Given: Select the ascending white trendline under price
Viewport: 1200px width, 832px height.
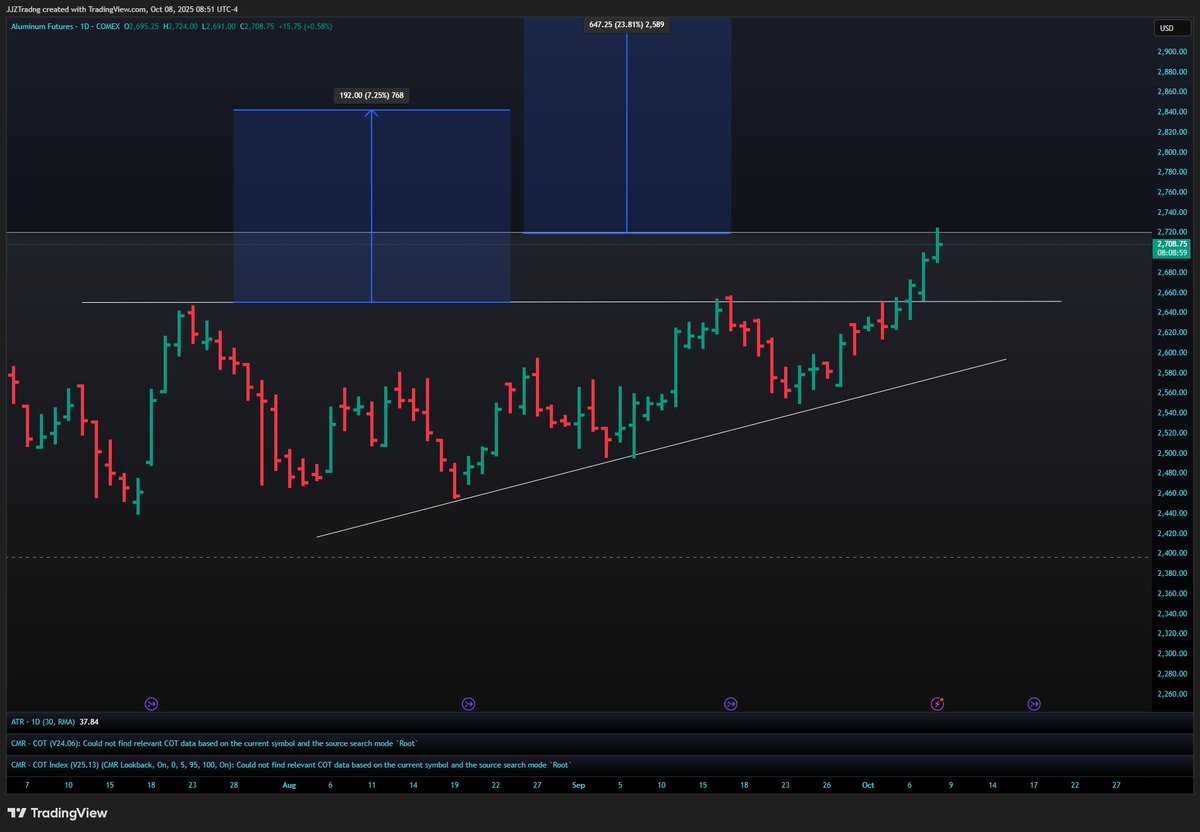Looking at the screenshot, I should (x=661, y=447).
